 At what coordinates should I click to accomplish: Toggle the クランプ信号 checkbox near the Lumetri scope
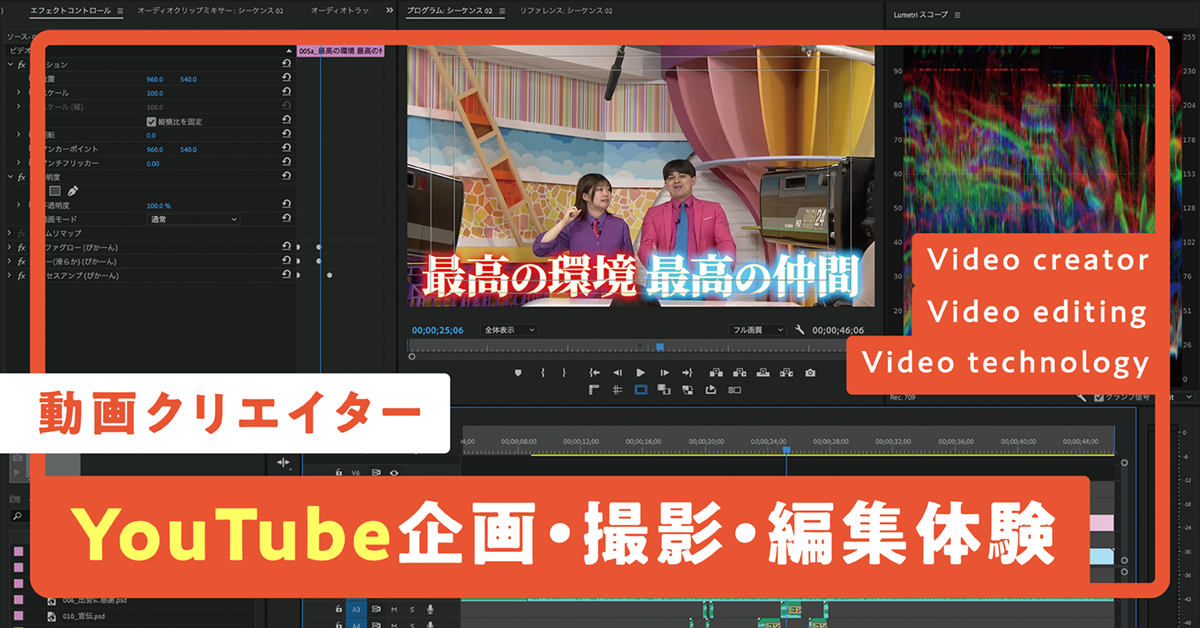(1100, 397)
